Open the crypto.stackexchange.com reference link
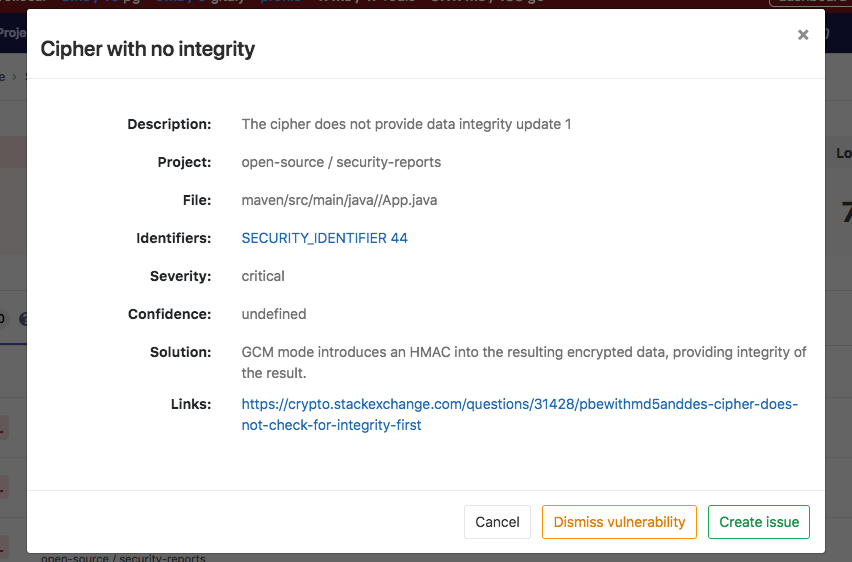Image resolution: width=852 pixels, height=562 pixels. [519, 414]
